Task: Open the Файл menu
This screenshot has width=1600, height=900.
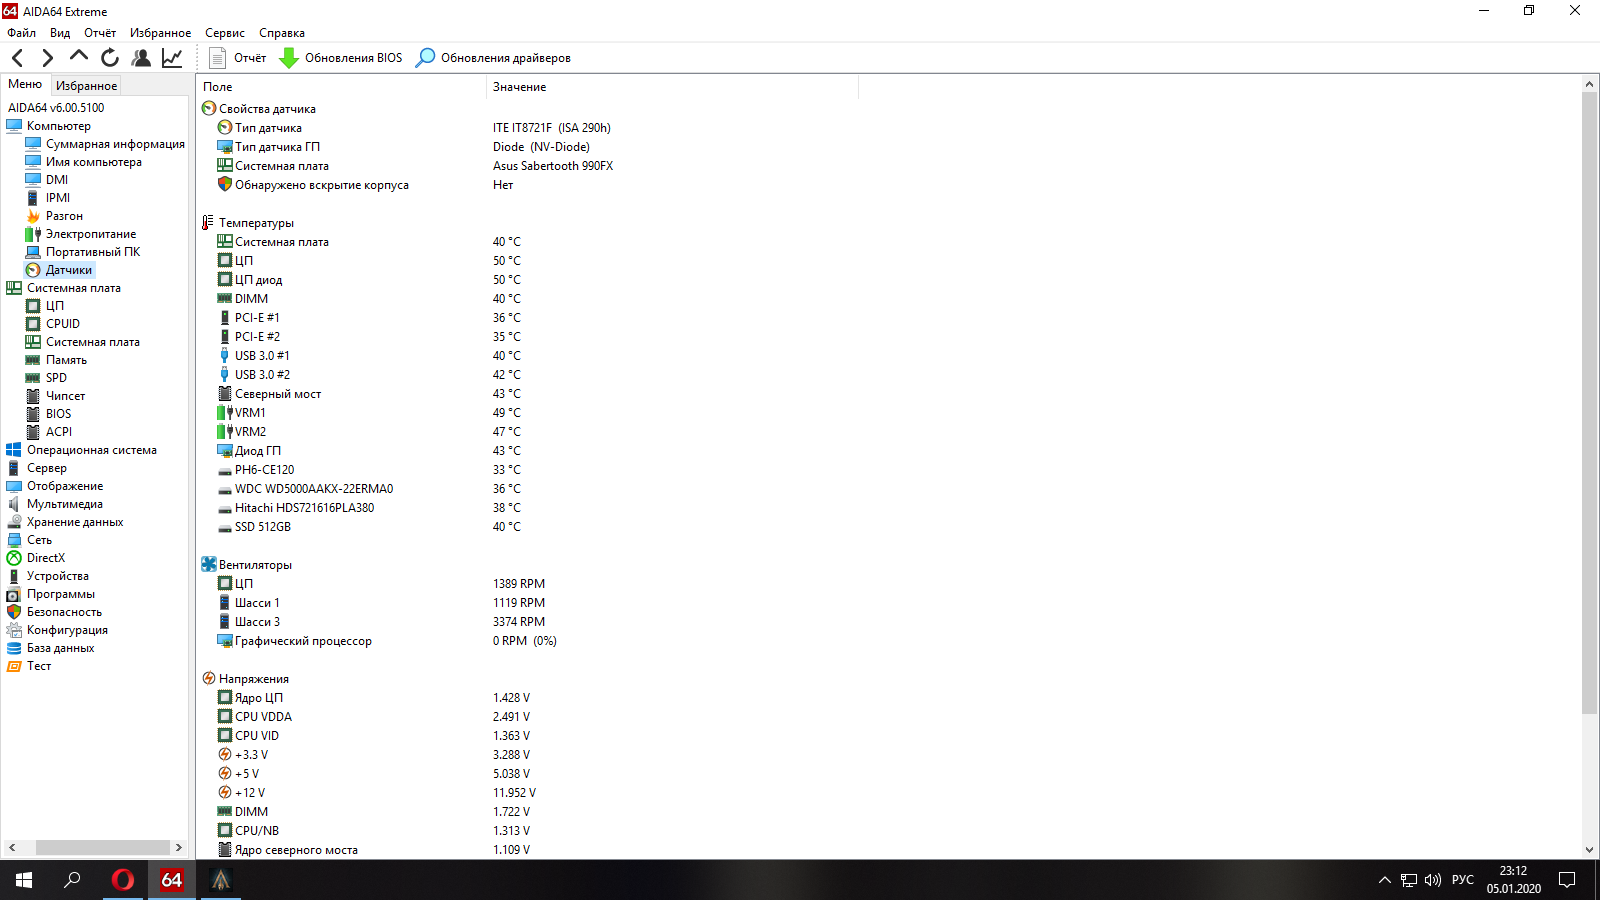Action: coord(21,33)
